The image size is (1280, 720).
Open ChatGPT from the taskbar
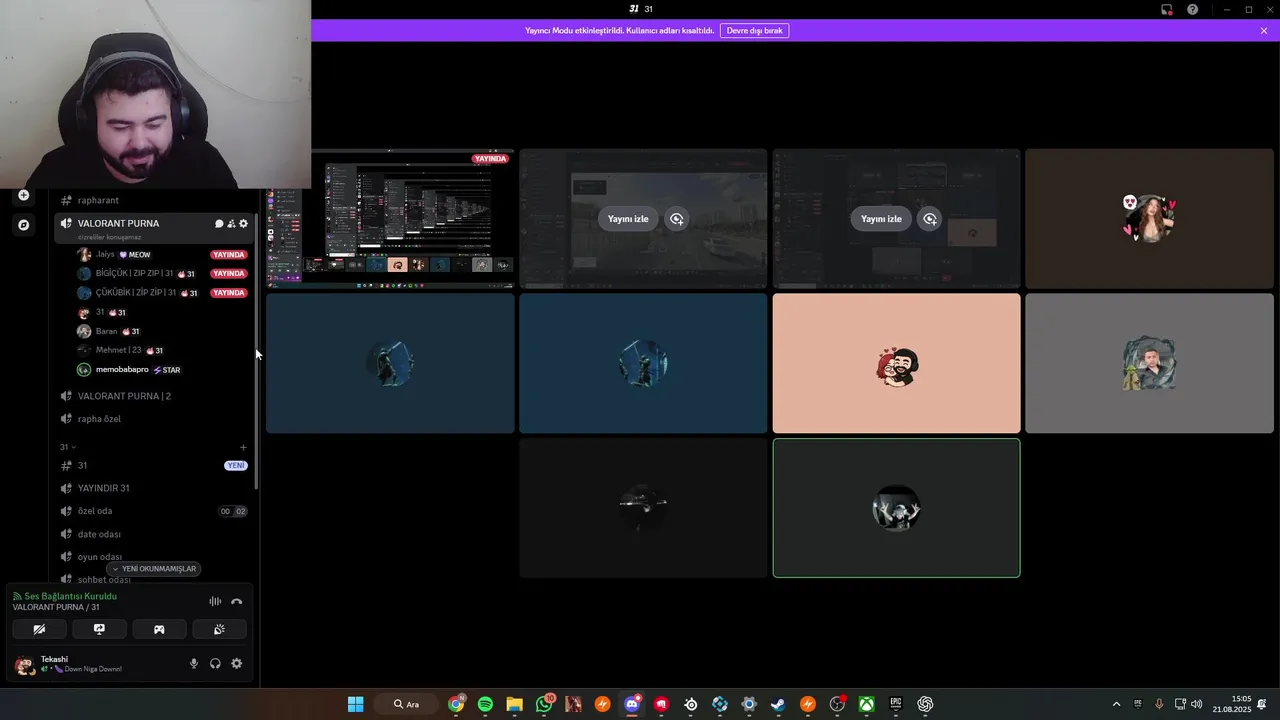925,704
